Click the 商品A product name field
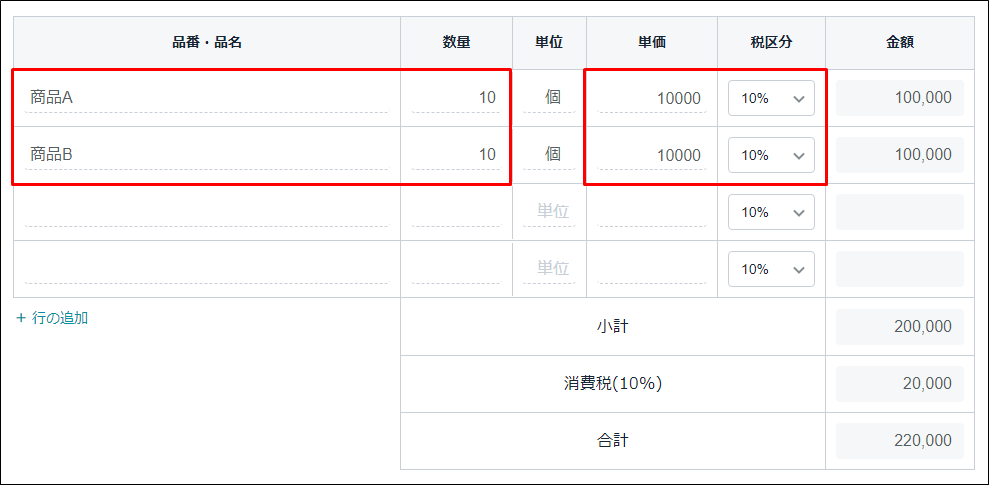This screenshot has width=989, height=485. (x=206, y=98)
